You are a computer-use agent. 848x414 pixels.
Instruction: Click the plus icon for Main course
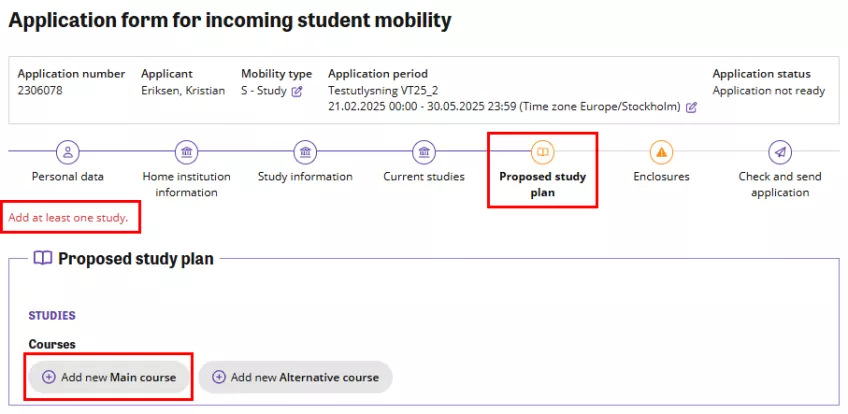coord(49,377)
